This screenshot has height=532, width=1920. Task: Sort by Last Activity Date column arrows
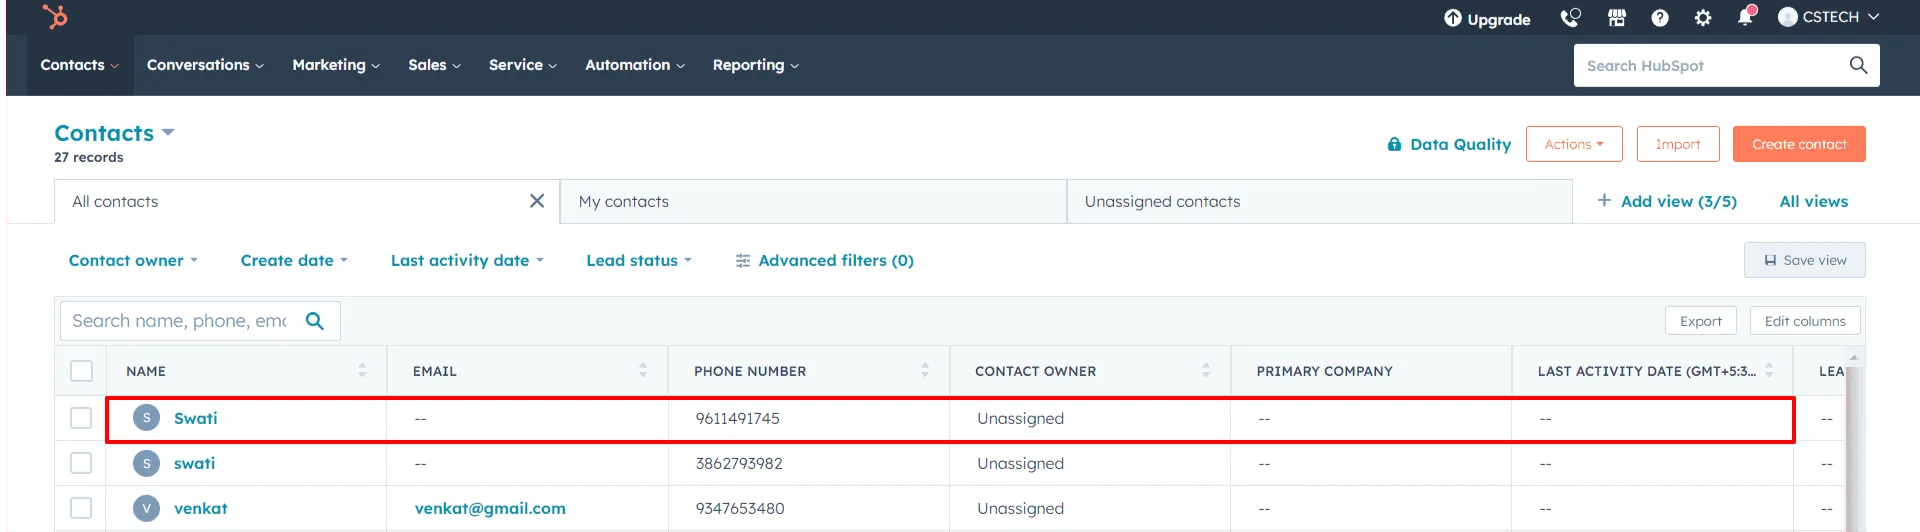pos(1769,370)
